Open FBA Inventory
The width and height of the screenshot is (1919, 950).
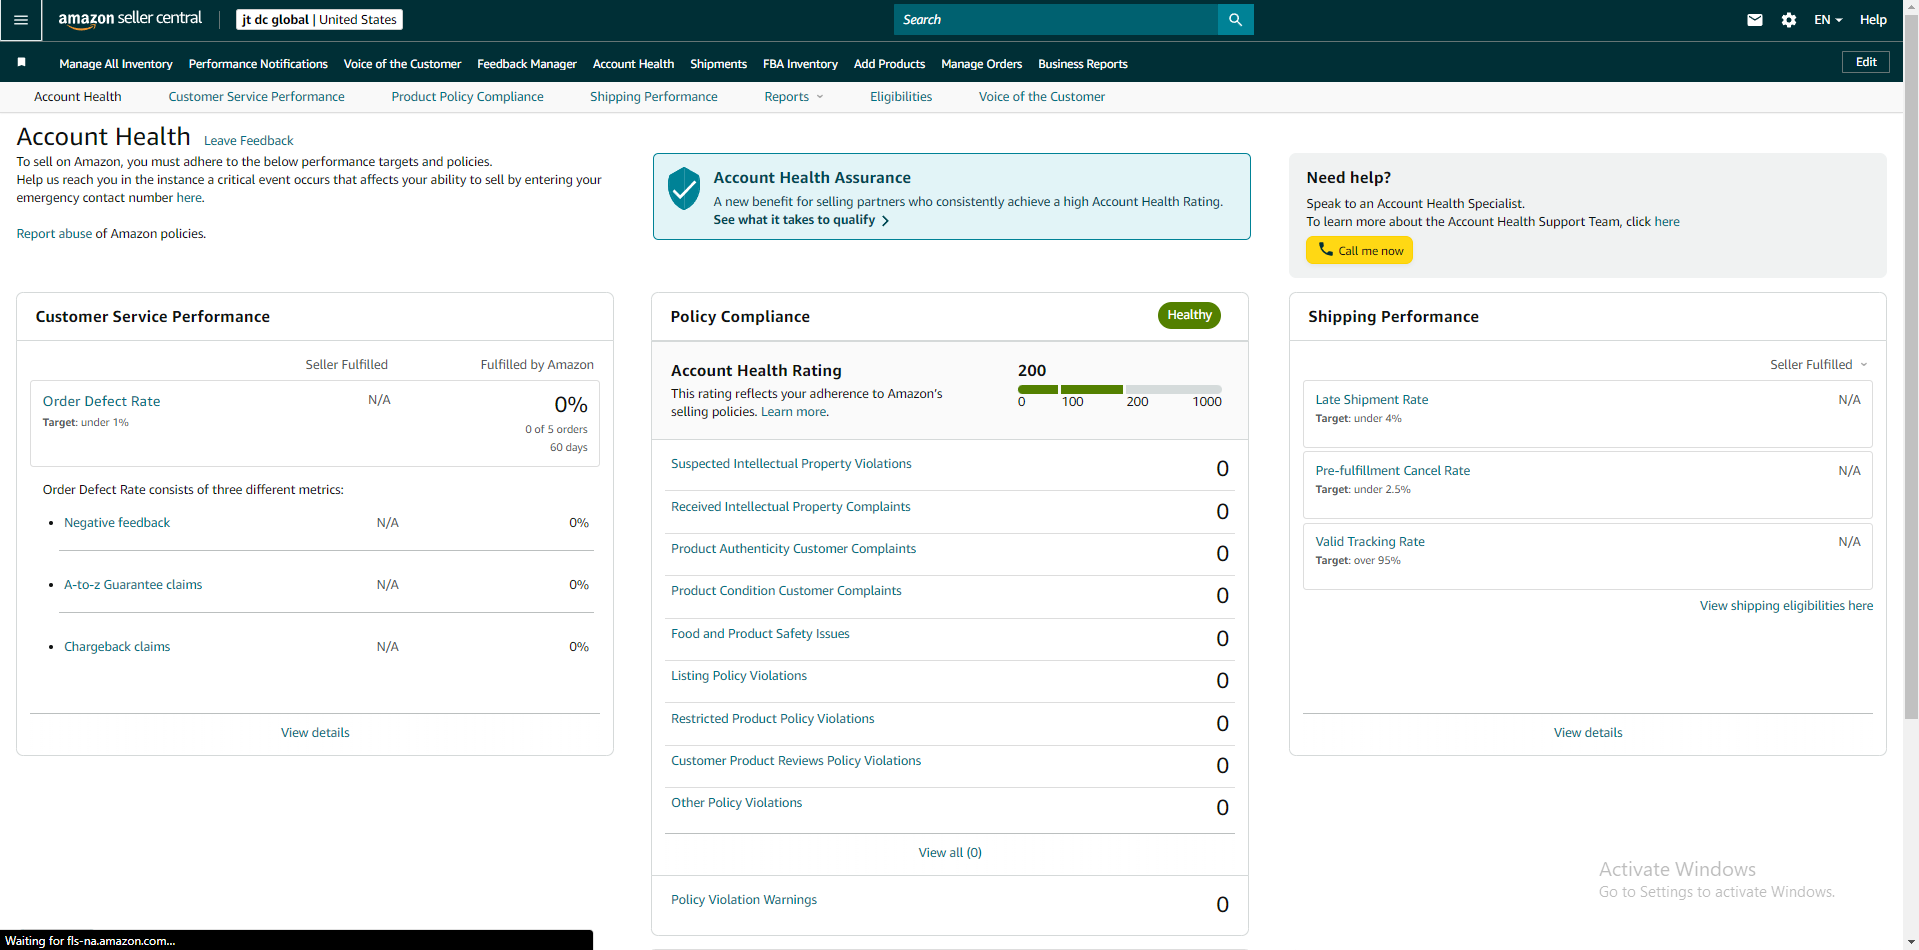coord(800,64)
